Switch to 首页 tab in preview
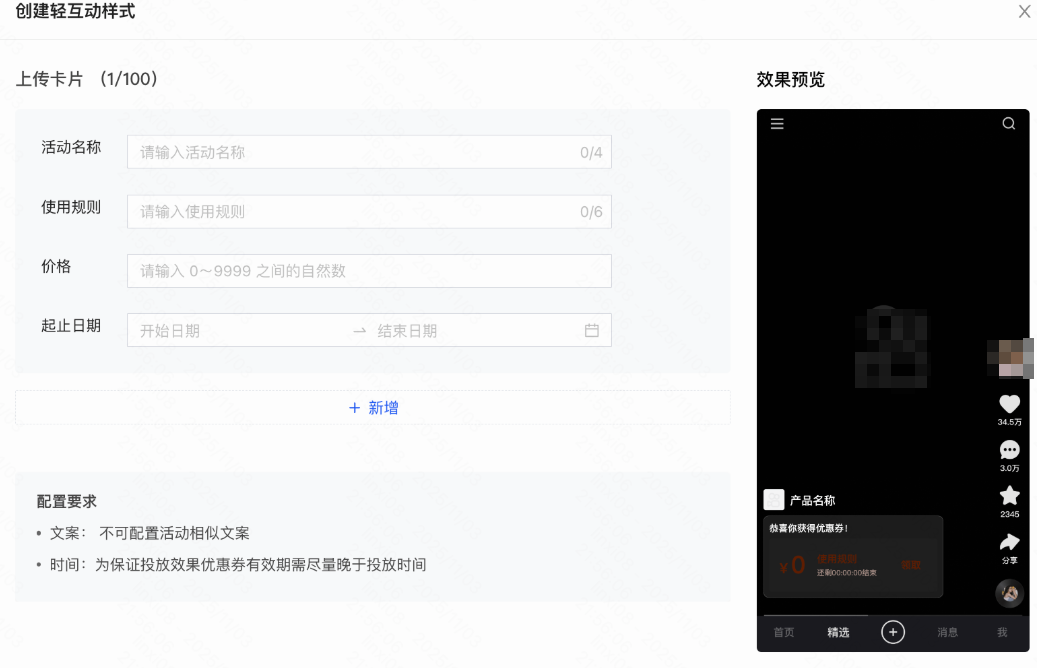The image size is (1037, 668). pyautogui.click(x=784, y=632)
